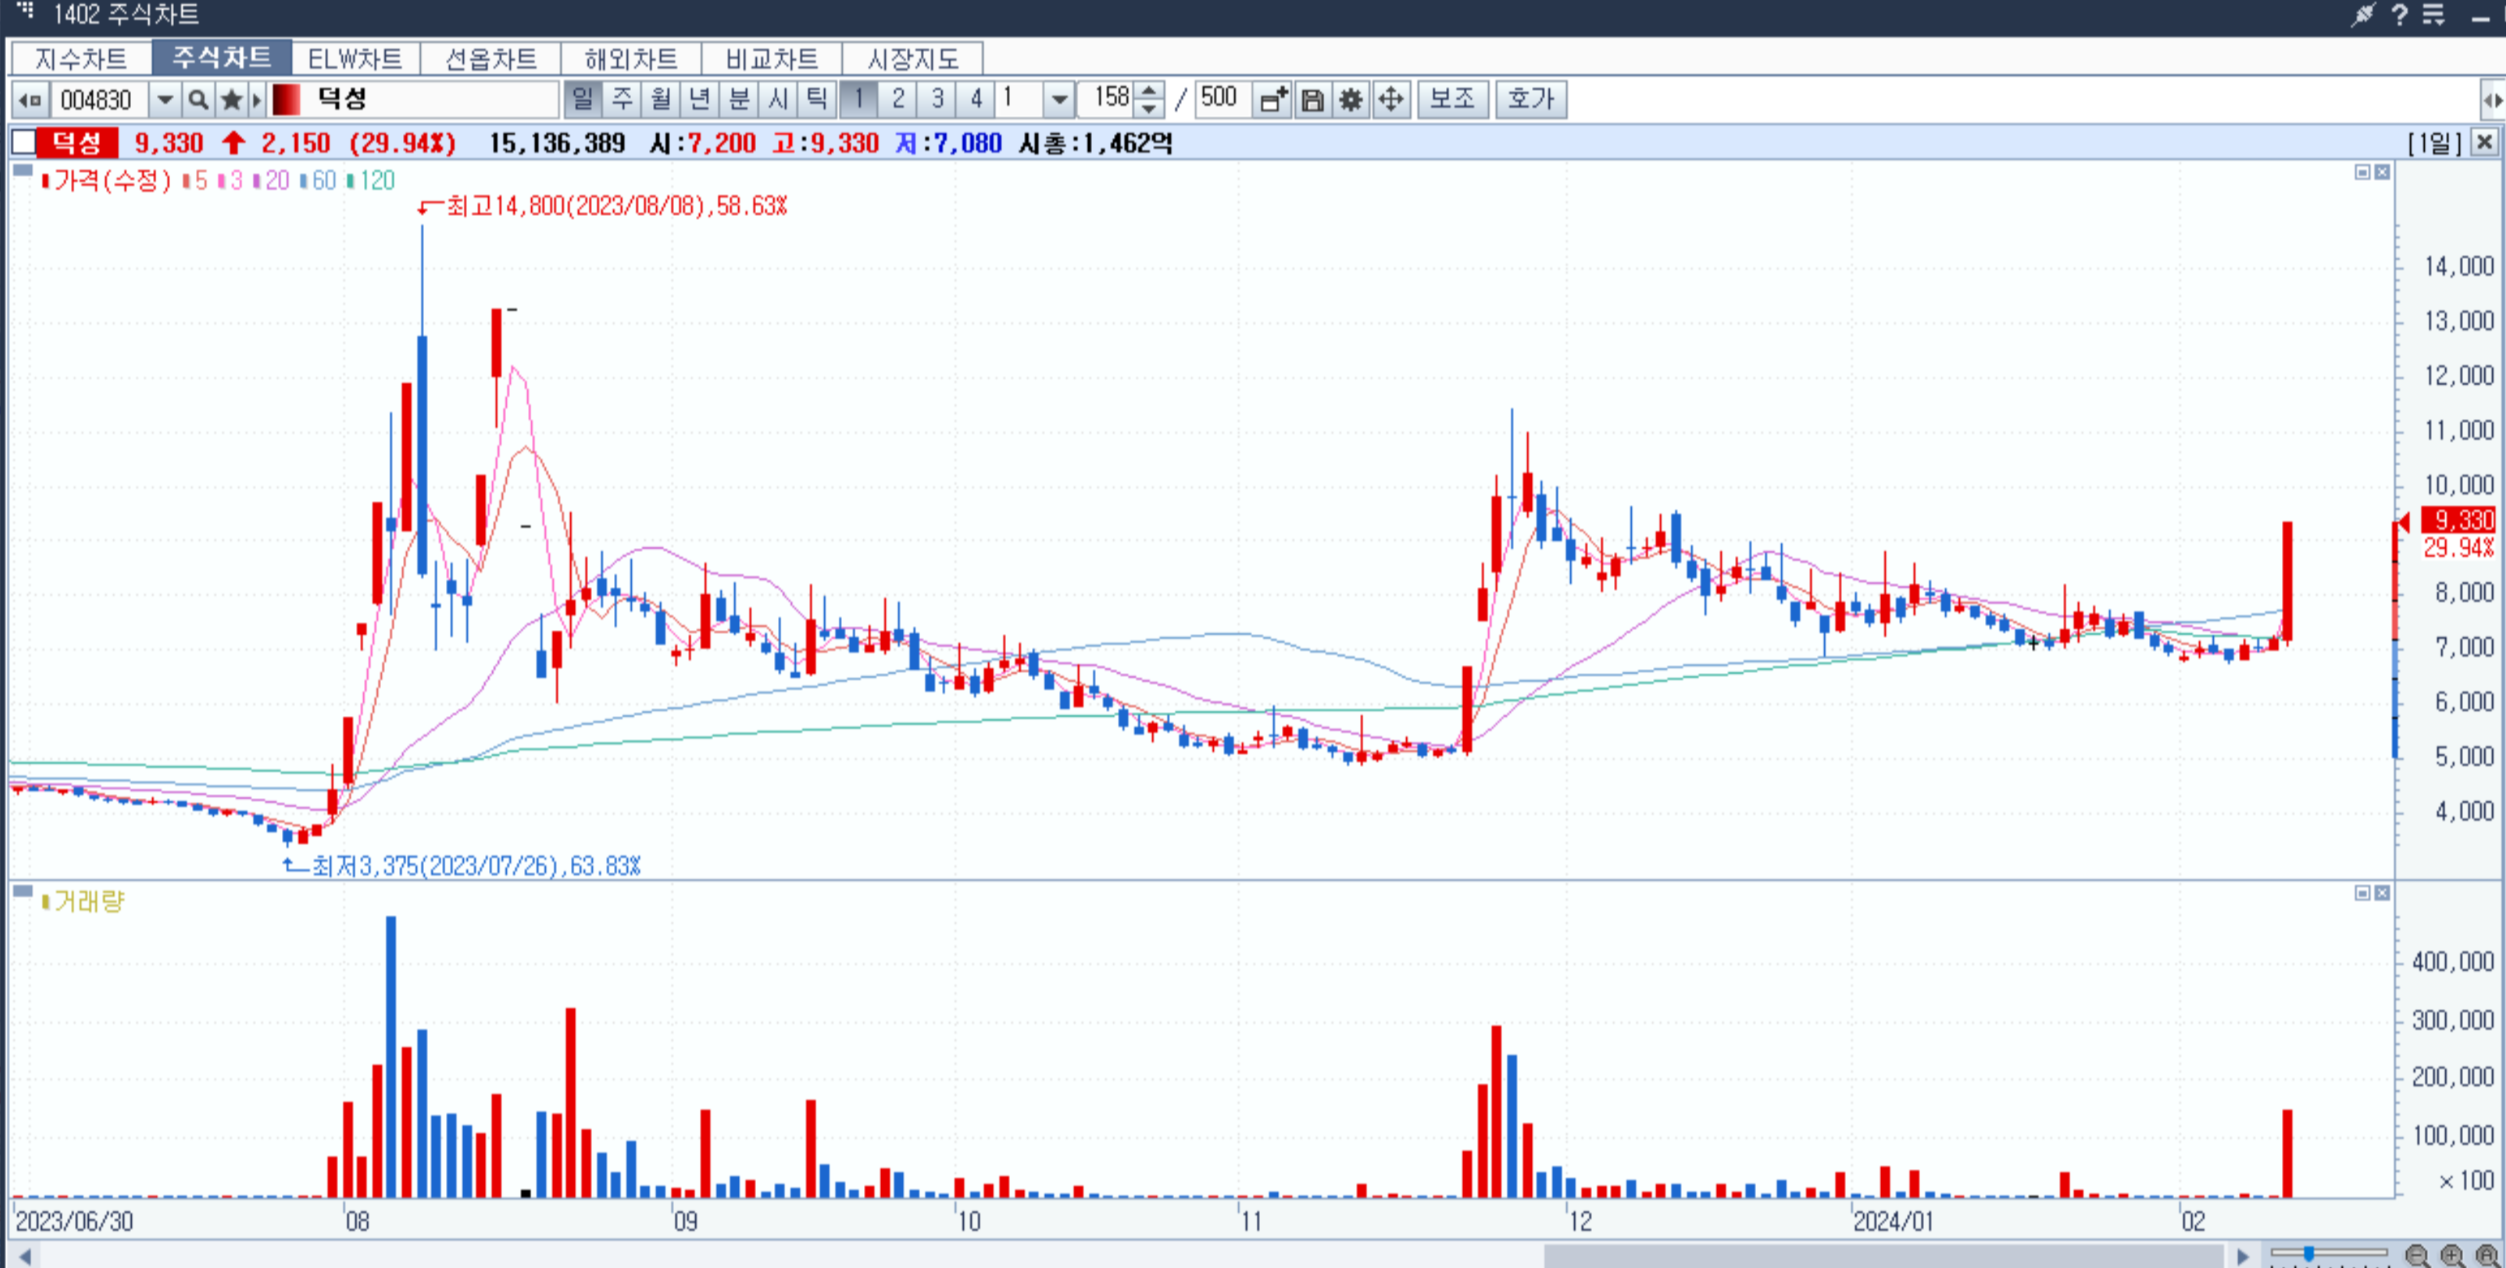Switch to the 해외차트 tab
The width and height of the screenshot is (2506, 1268).
pyautogui.click(x=631, y=58)
